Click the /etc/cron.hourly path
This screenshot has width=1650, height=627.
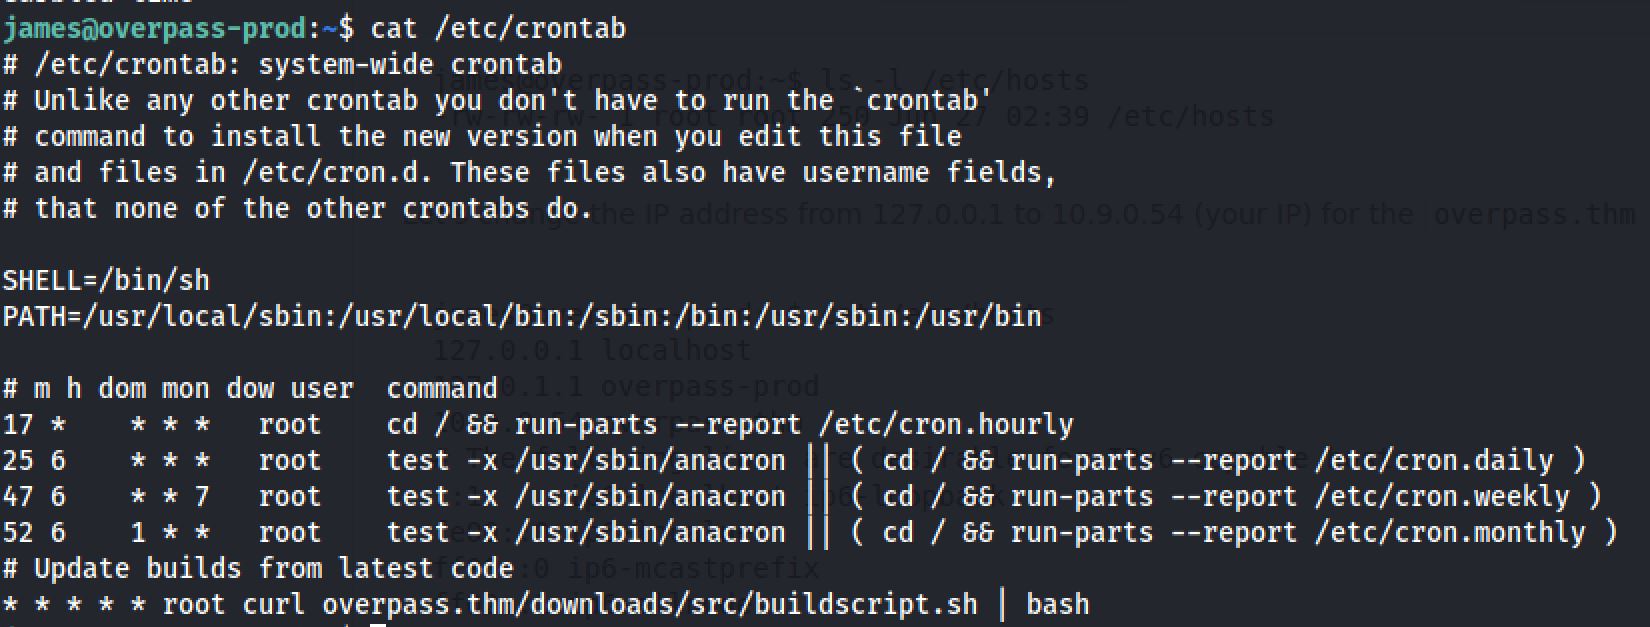(x=945, y=424)
